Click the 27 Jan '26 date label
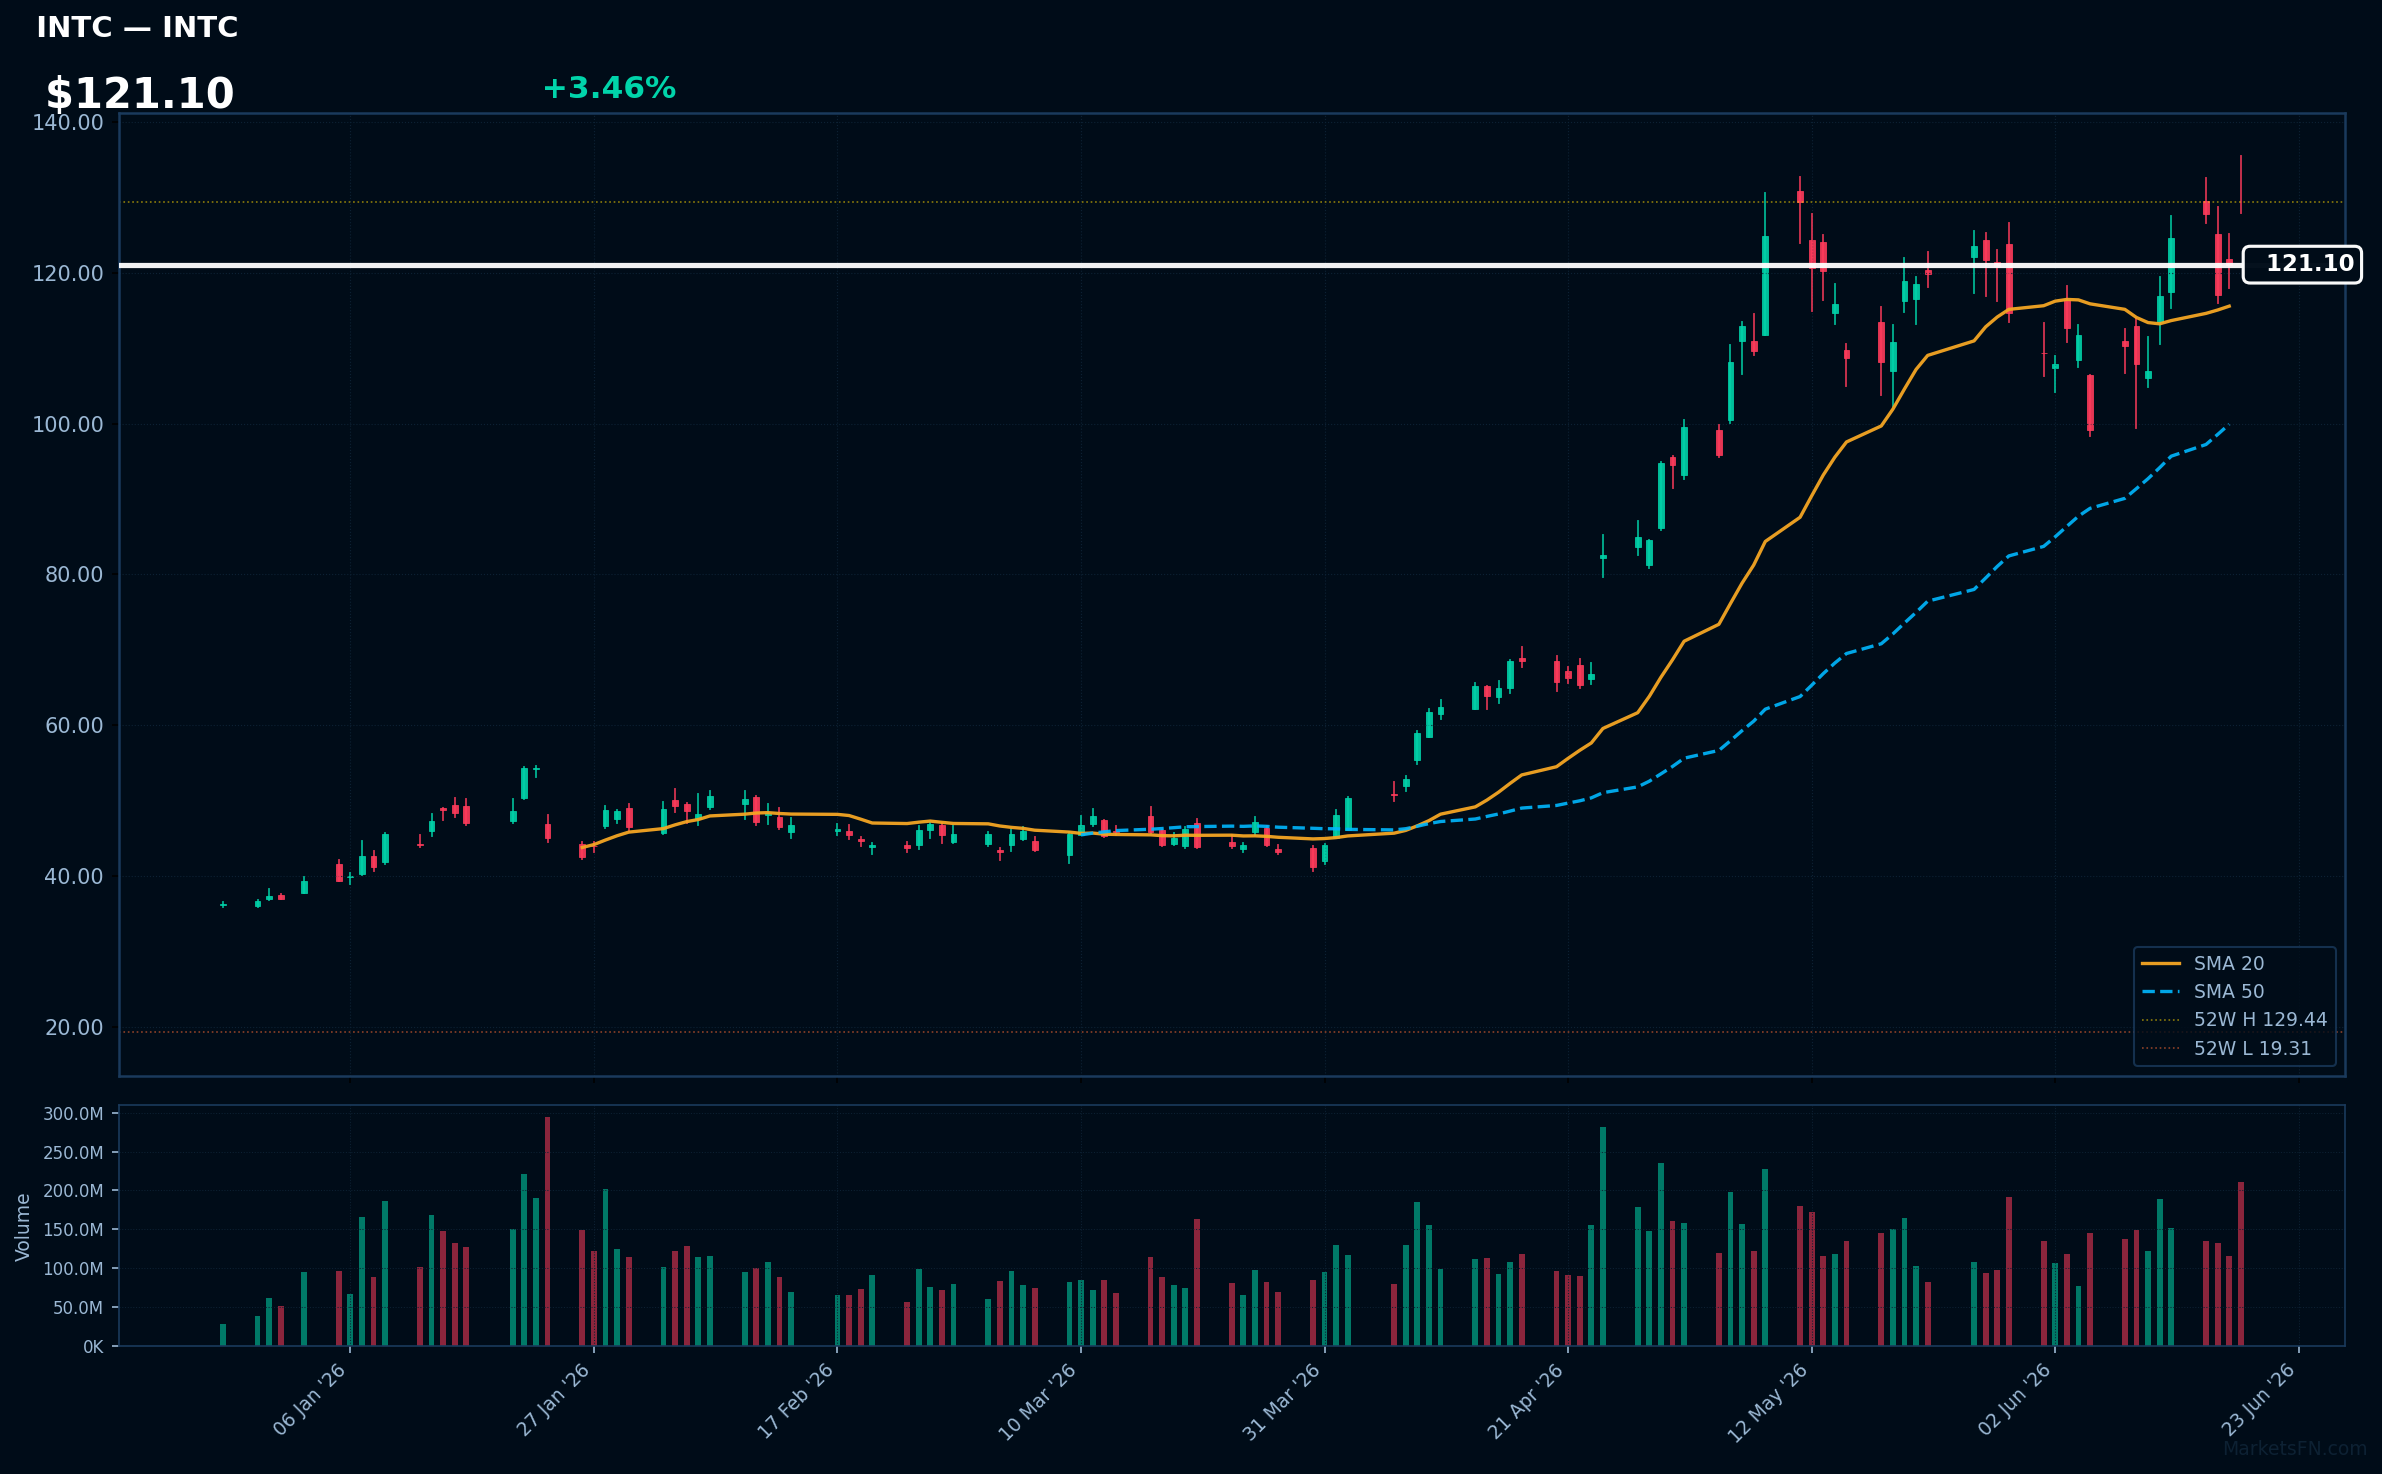2382x1474 pixels. click(x=553, y=1400)
